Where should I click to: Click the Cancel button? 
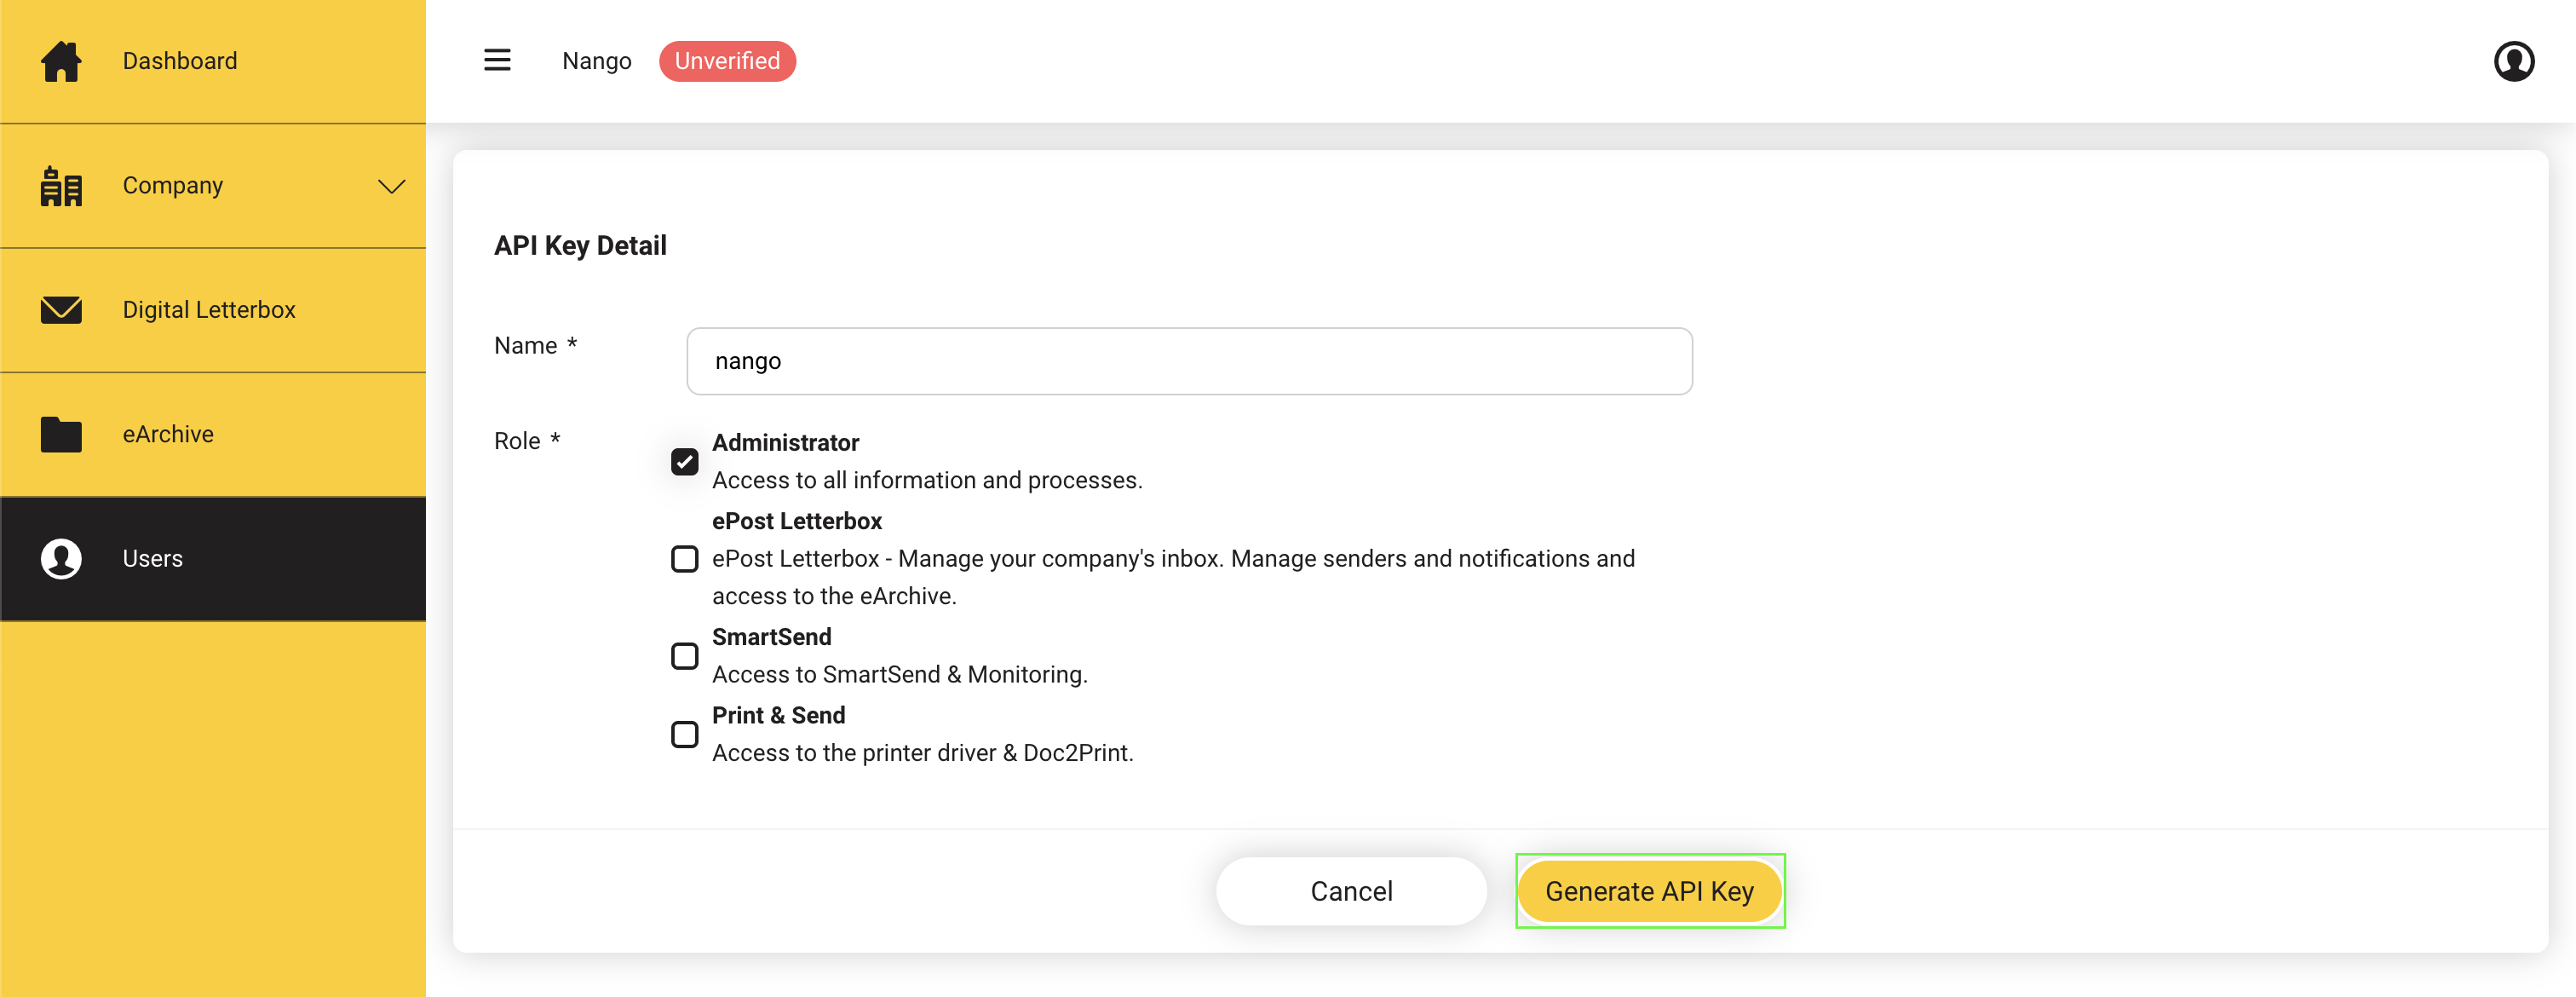(x=1351, y=891)
